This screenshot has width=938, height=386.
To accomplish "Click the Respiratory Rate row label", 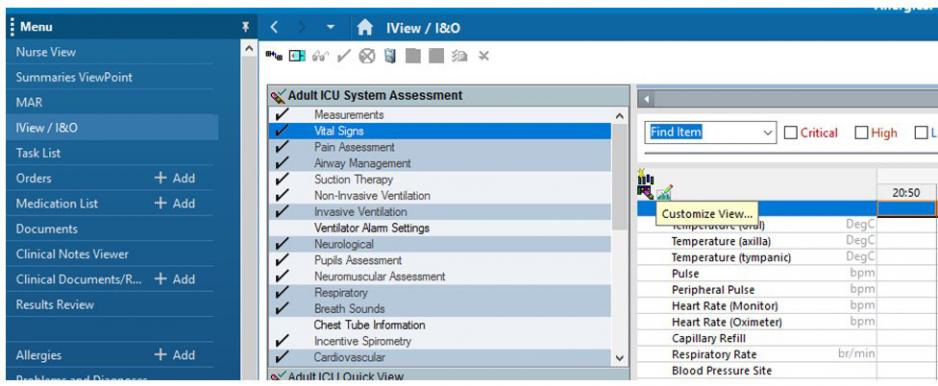I will 714,354.
